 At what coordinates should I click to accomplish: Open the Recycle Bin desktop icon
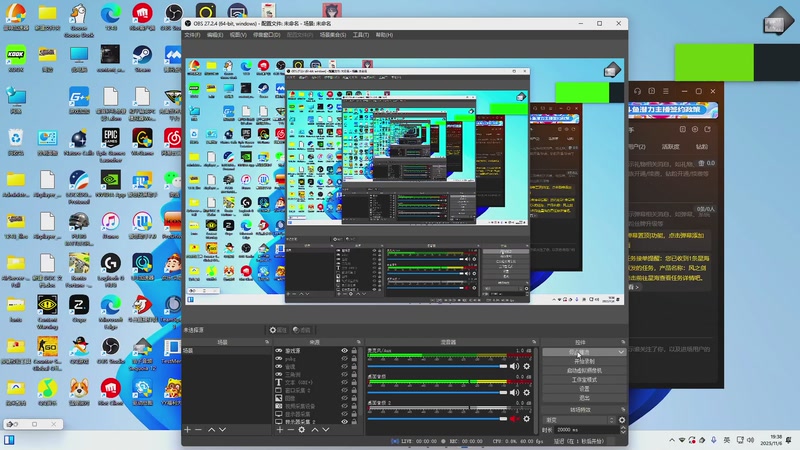pos(16,142)
